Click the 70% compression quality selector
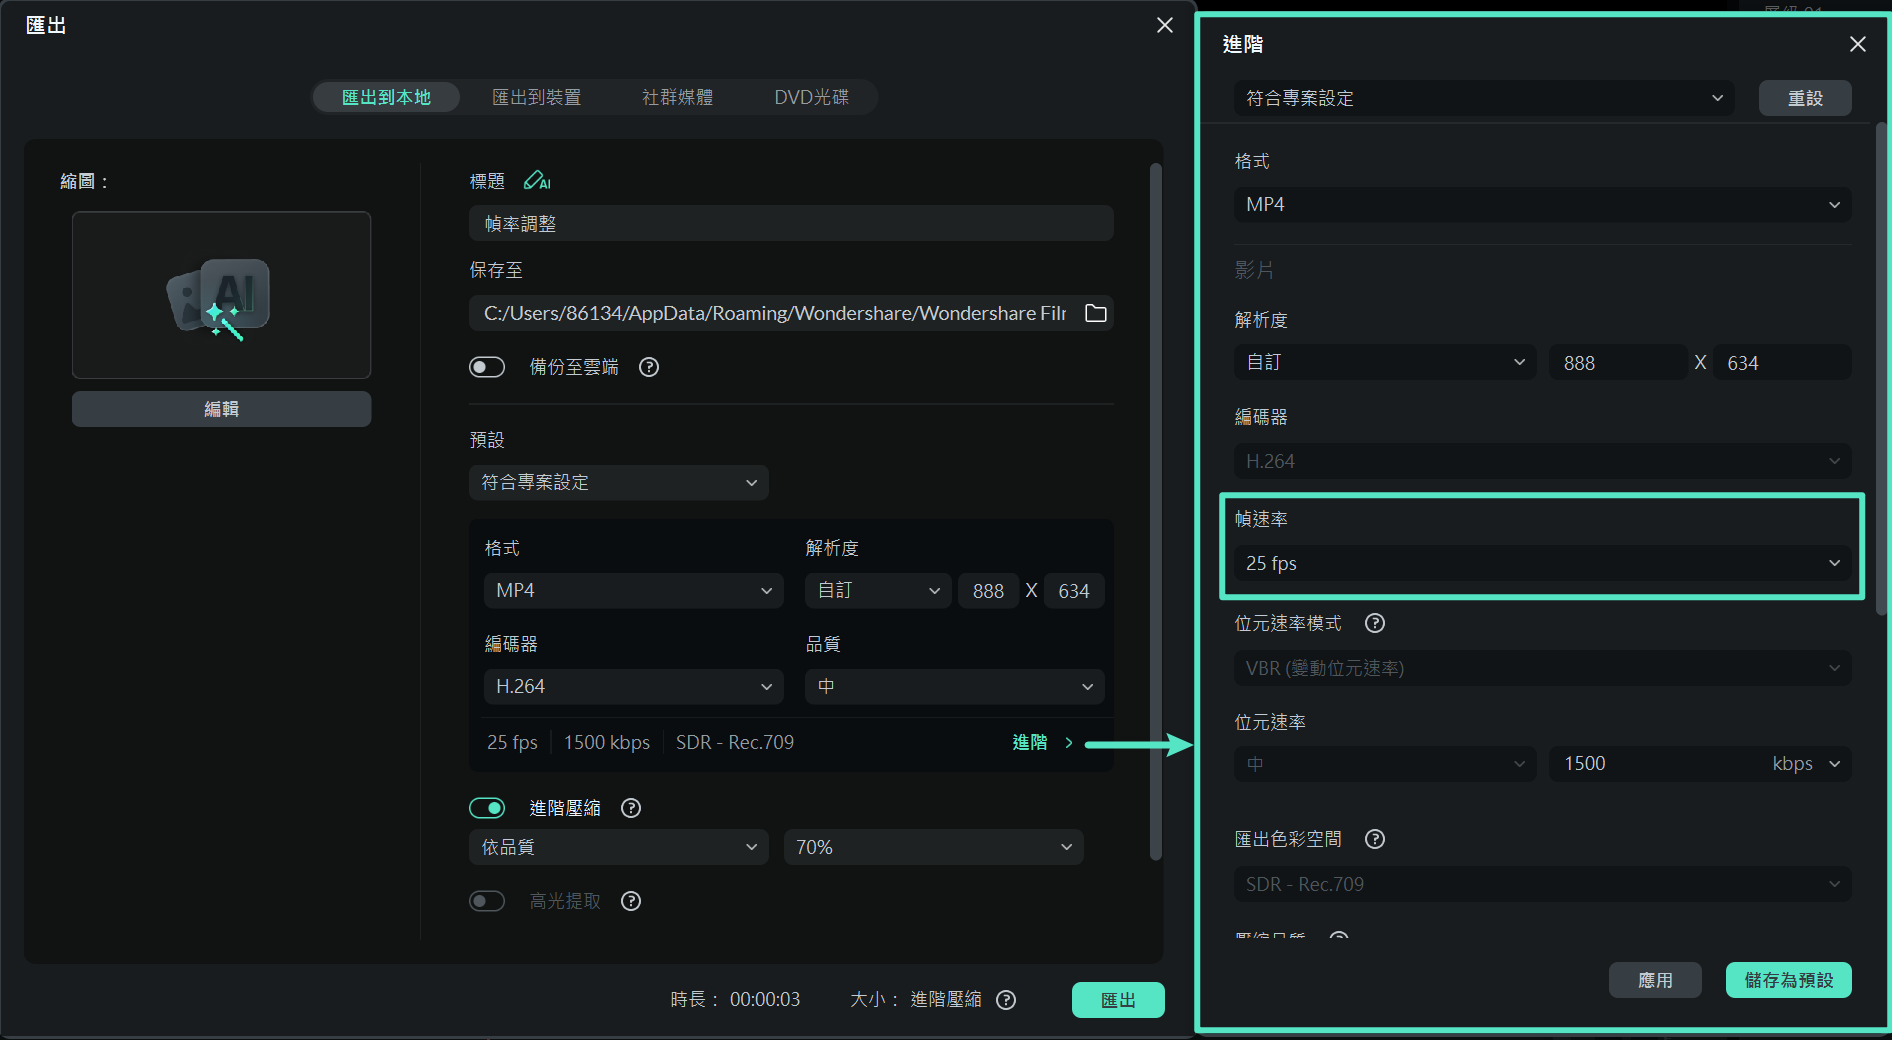 click(932, 847)
